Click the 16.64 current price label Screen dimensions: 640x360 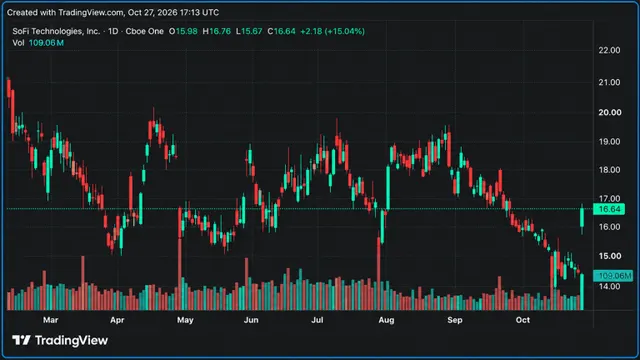point(609,209)
